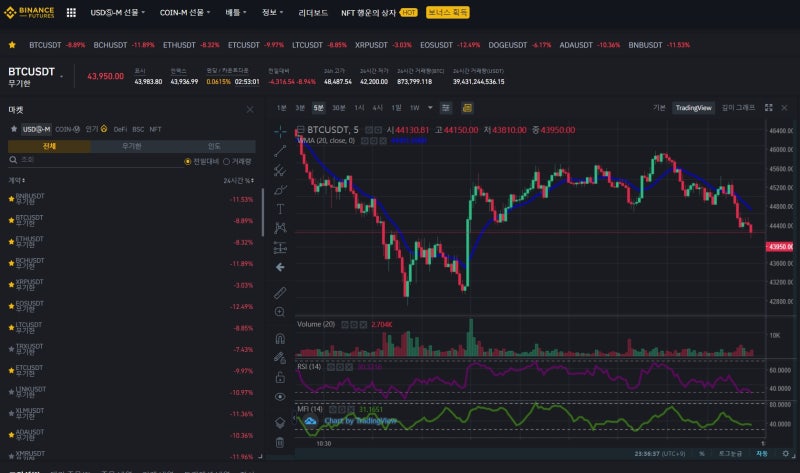Click the trash remove drawings icon
Screen dimensions: 800x473
tap(280, 442)
